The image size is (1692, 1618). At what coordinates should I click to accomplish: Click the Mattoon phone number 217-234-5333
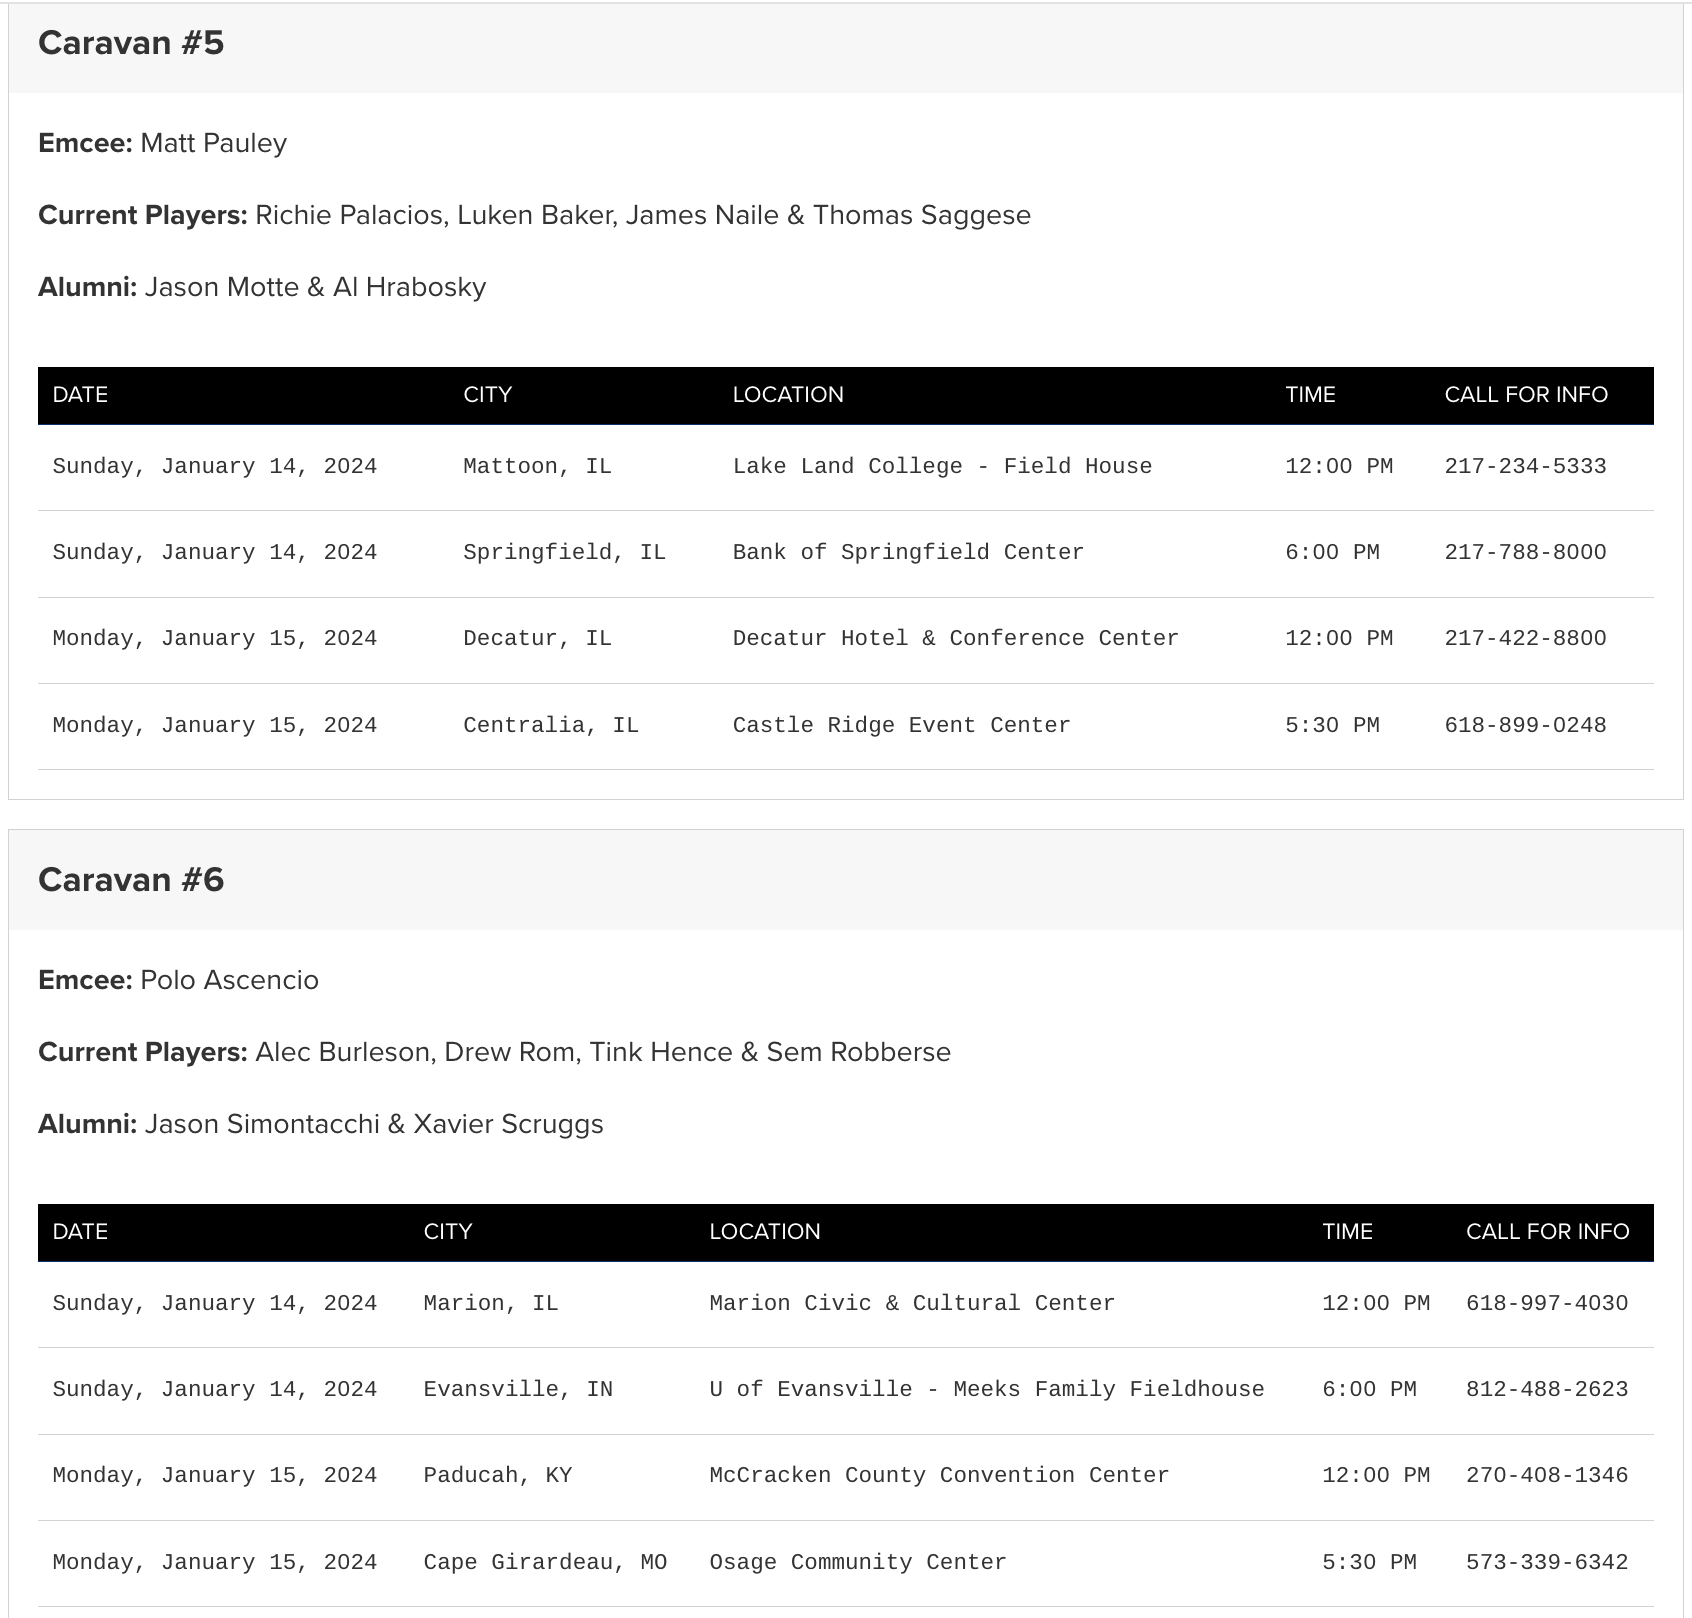pyautogui.click(x=1525, y=466)
